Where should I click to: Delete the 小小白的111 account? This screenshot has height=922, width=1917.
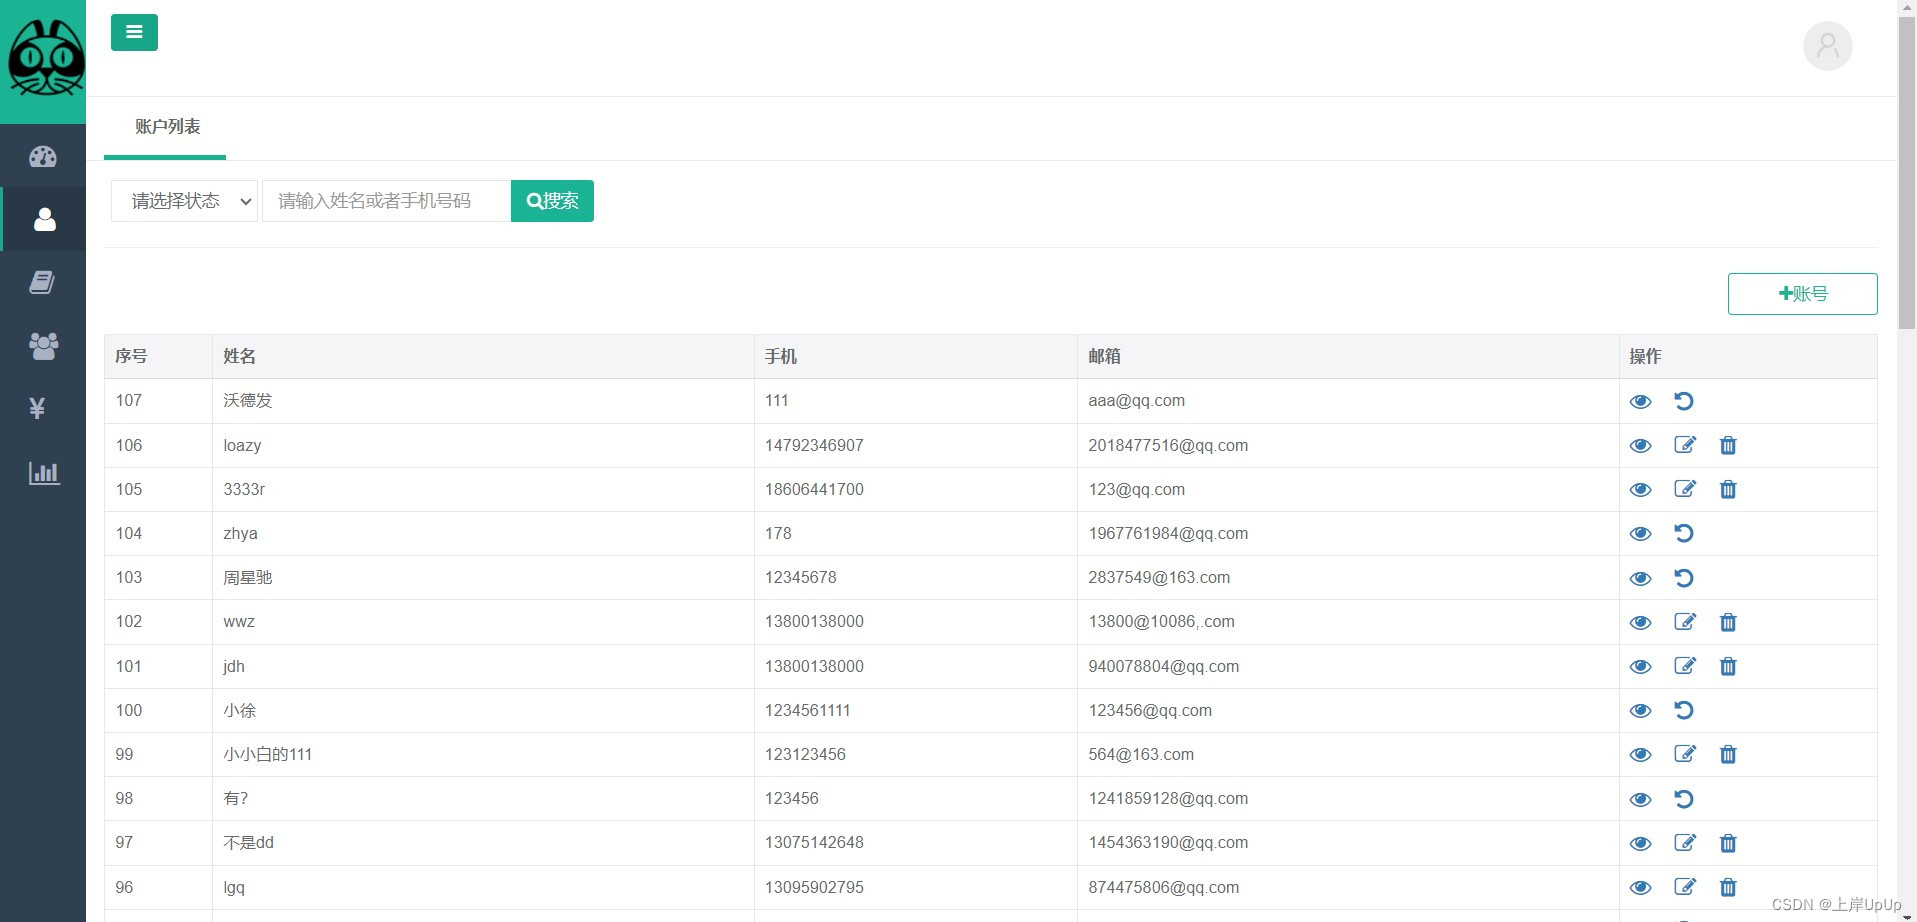coord(1728,754)
